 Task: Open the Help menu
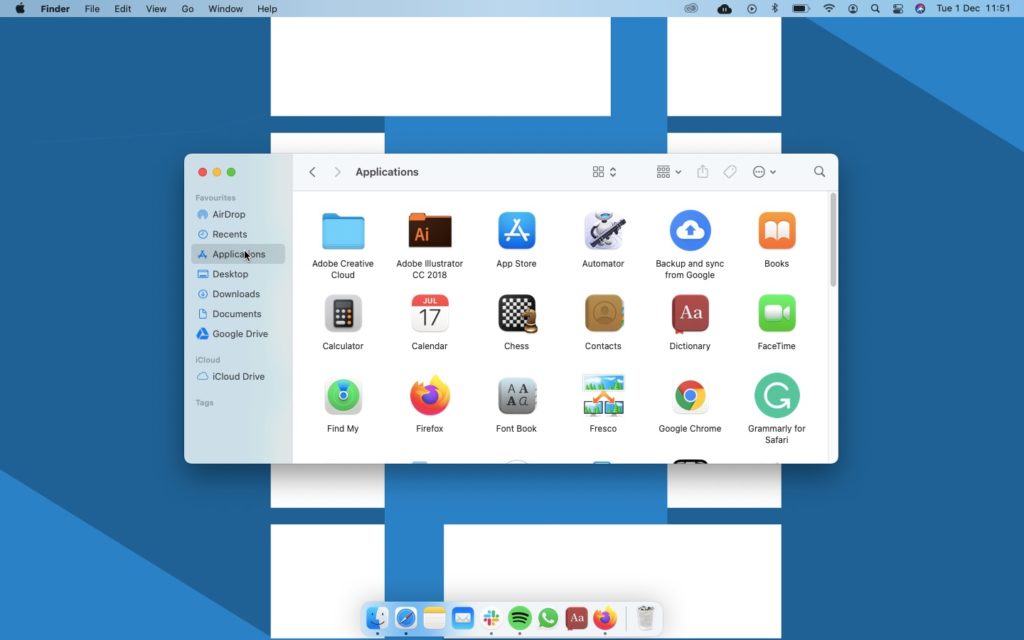tap(267, 8)
